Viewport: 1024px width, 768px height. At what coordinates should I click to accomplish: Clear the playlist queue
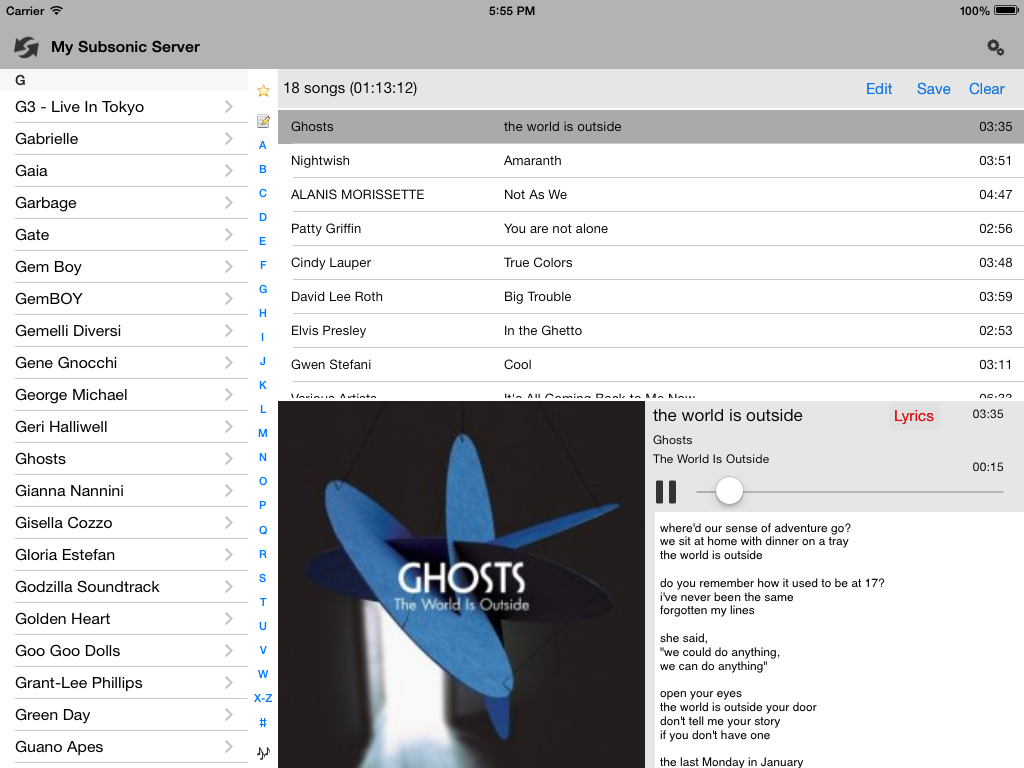click(986, 89)
